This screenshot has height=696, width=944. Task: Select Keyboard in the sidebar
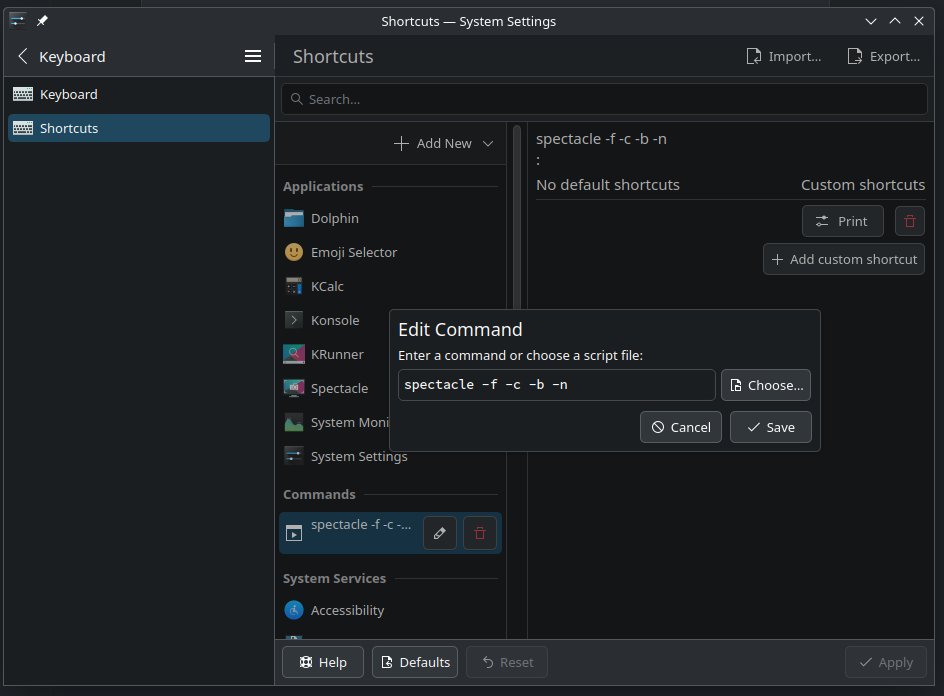tap(139, 95)
